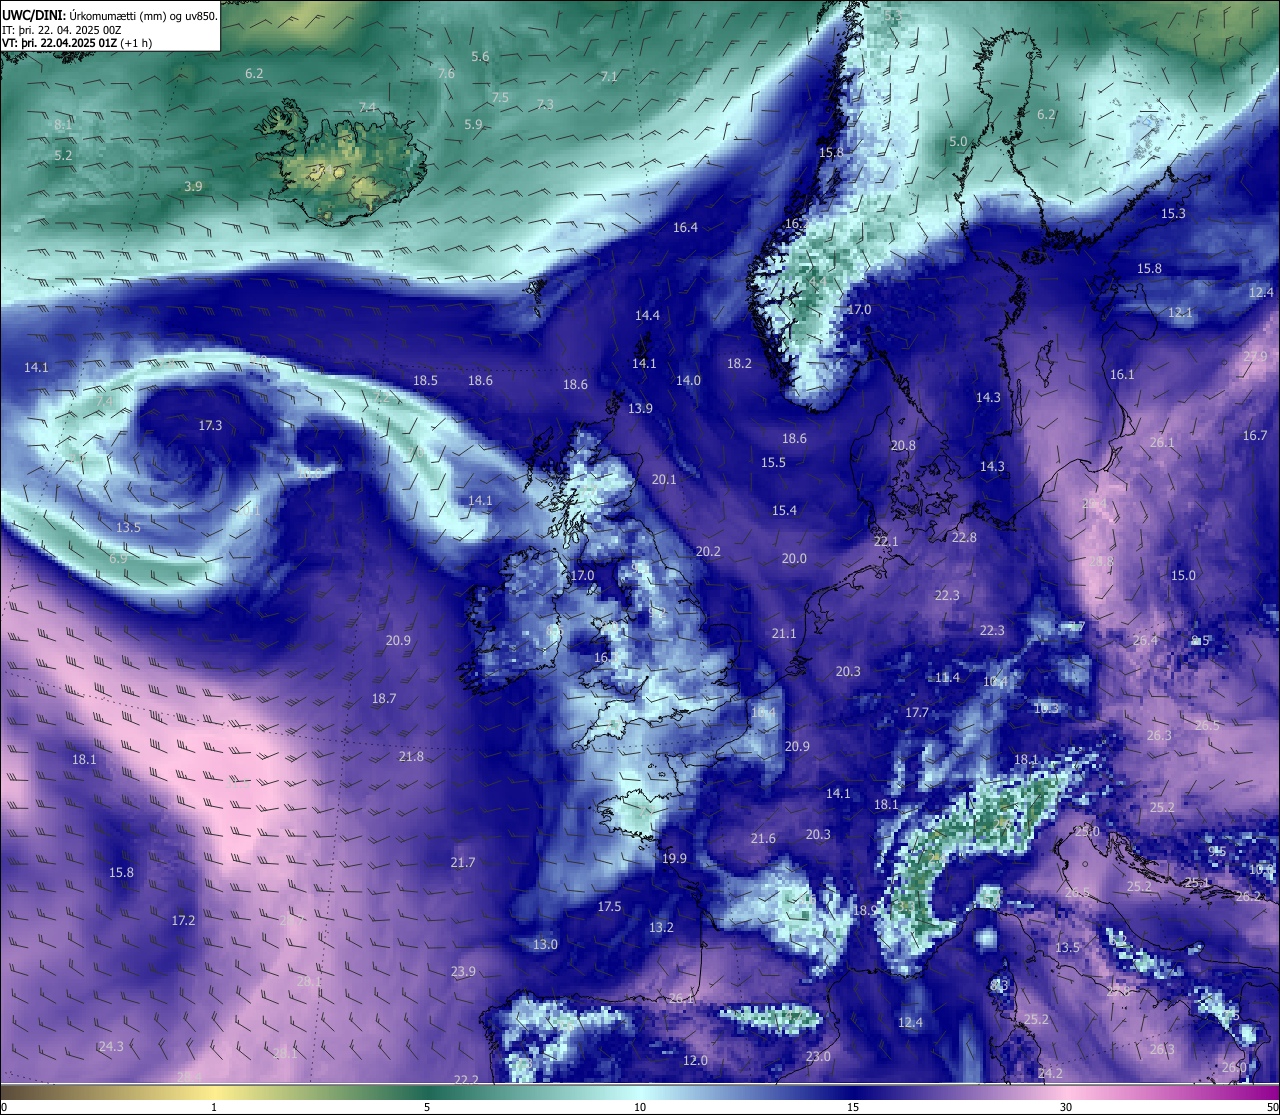Click the 19.9 value on the map
This screenshot has width=1280, height=1115.
(675, 859)
